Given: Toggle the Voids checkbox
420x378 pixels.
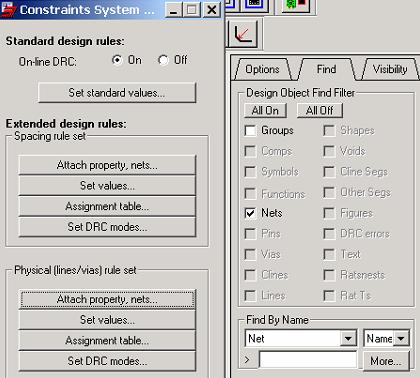Looking at the screenshot, I should 329,151.
